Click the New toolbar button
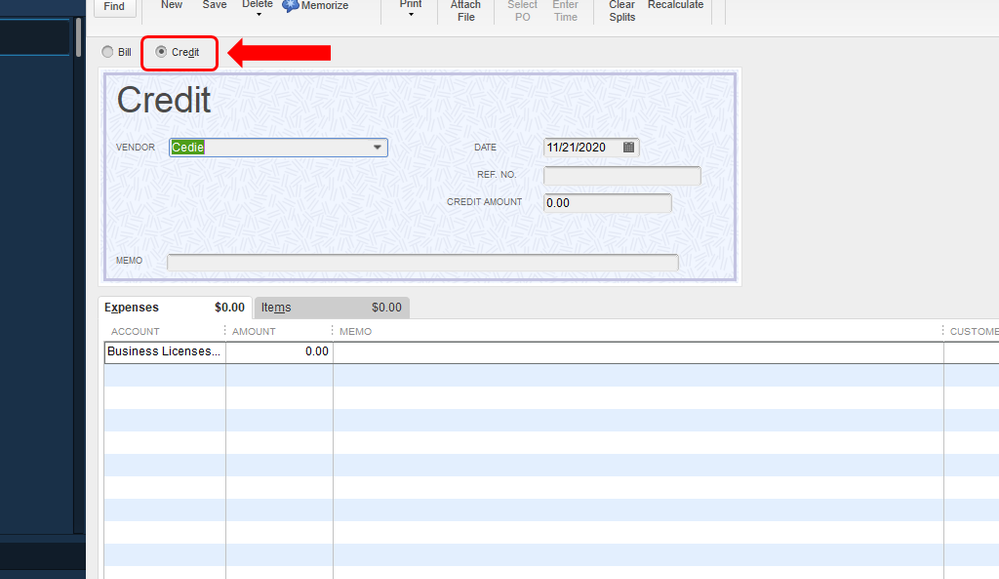This screenshot has height=579, width=999. 171,5
